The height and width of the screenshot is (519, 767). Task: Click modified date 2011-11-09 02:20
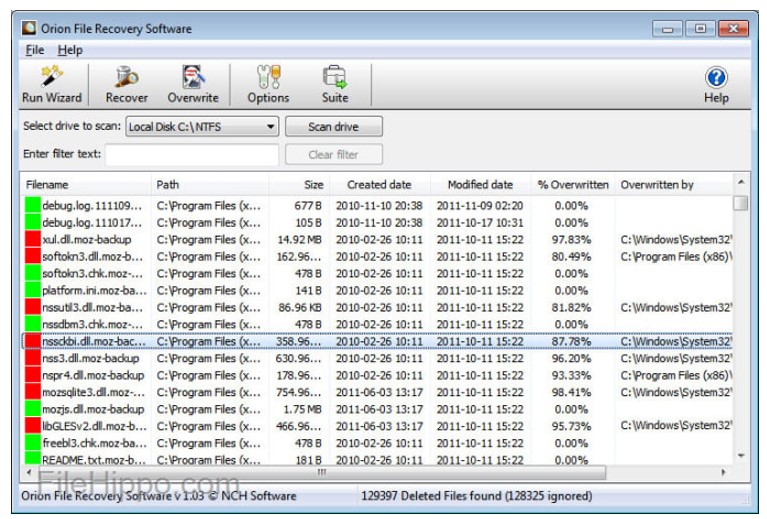[480, 205]
